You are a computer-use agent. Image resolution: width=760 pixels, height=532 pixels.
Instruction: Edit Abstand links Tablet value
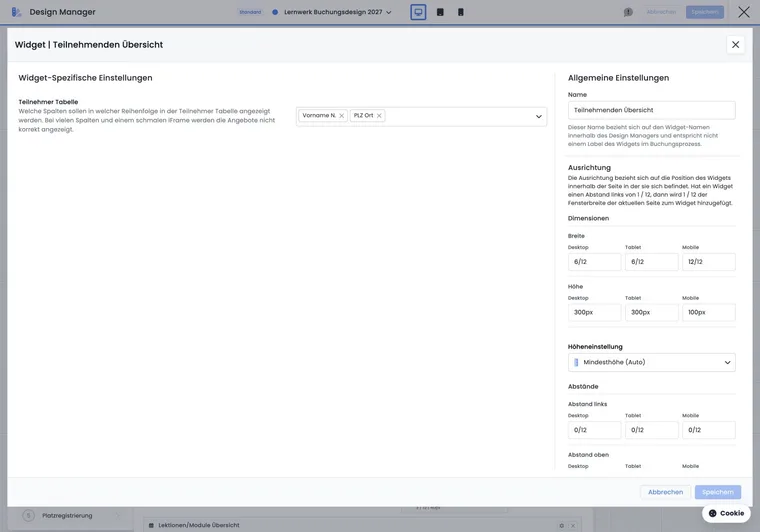pos(651,430)
